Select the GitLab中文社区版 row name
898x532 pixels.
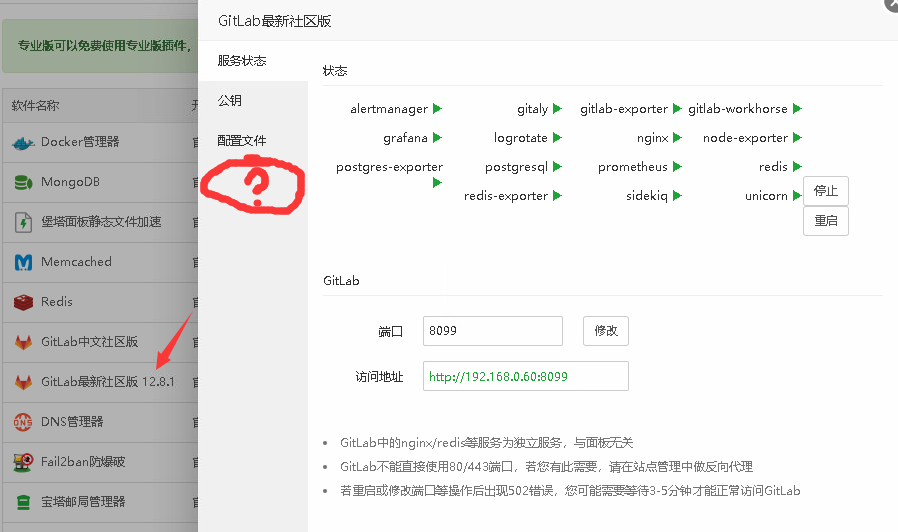coord(89,342)
